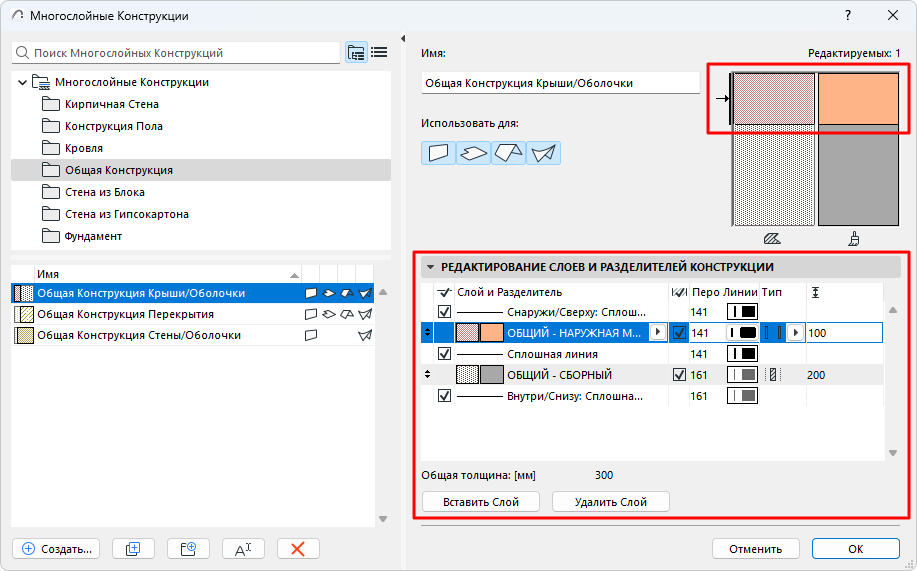The height and width of the screenshot is (571, 917).
Task: Toggle Slab usage icon under Использовать для
Action: click(x=473, y=153)
